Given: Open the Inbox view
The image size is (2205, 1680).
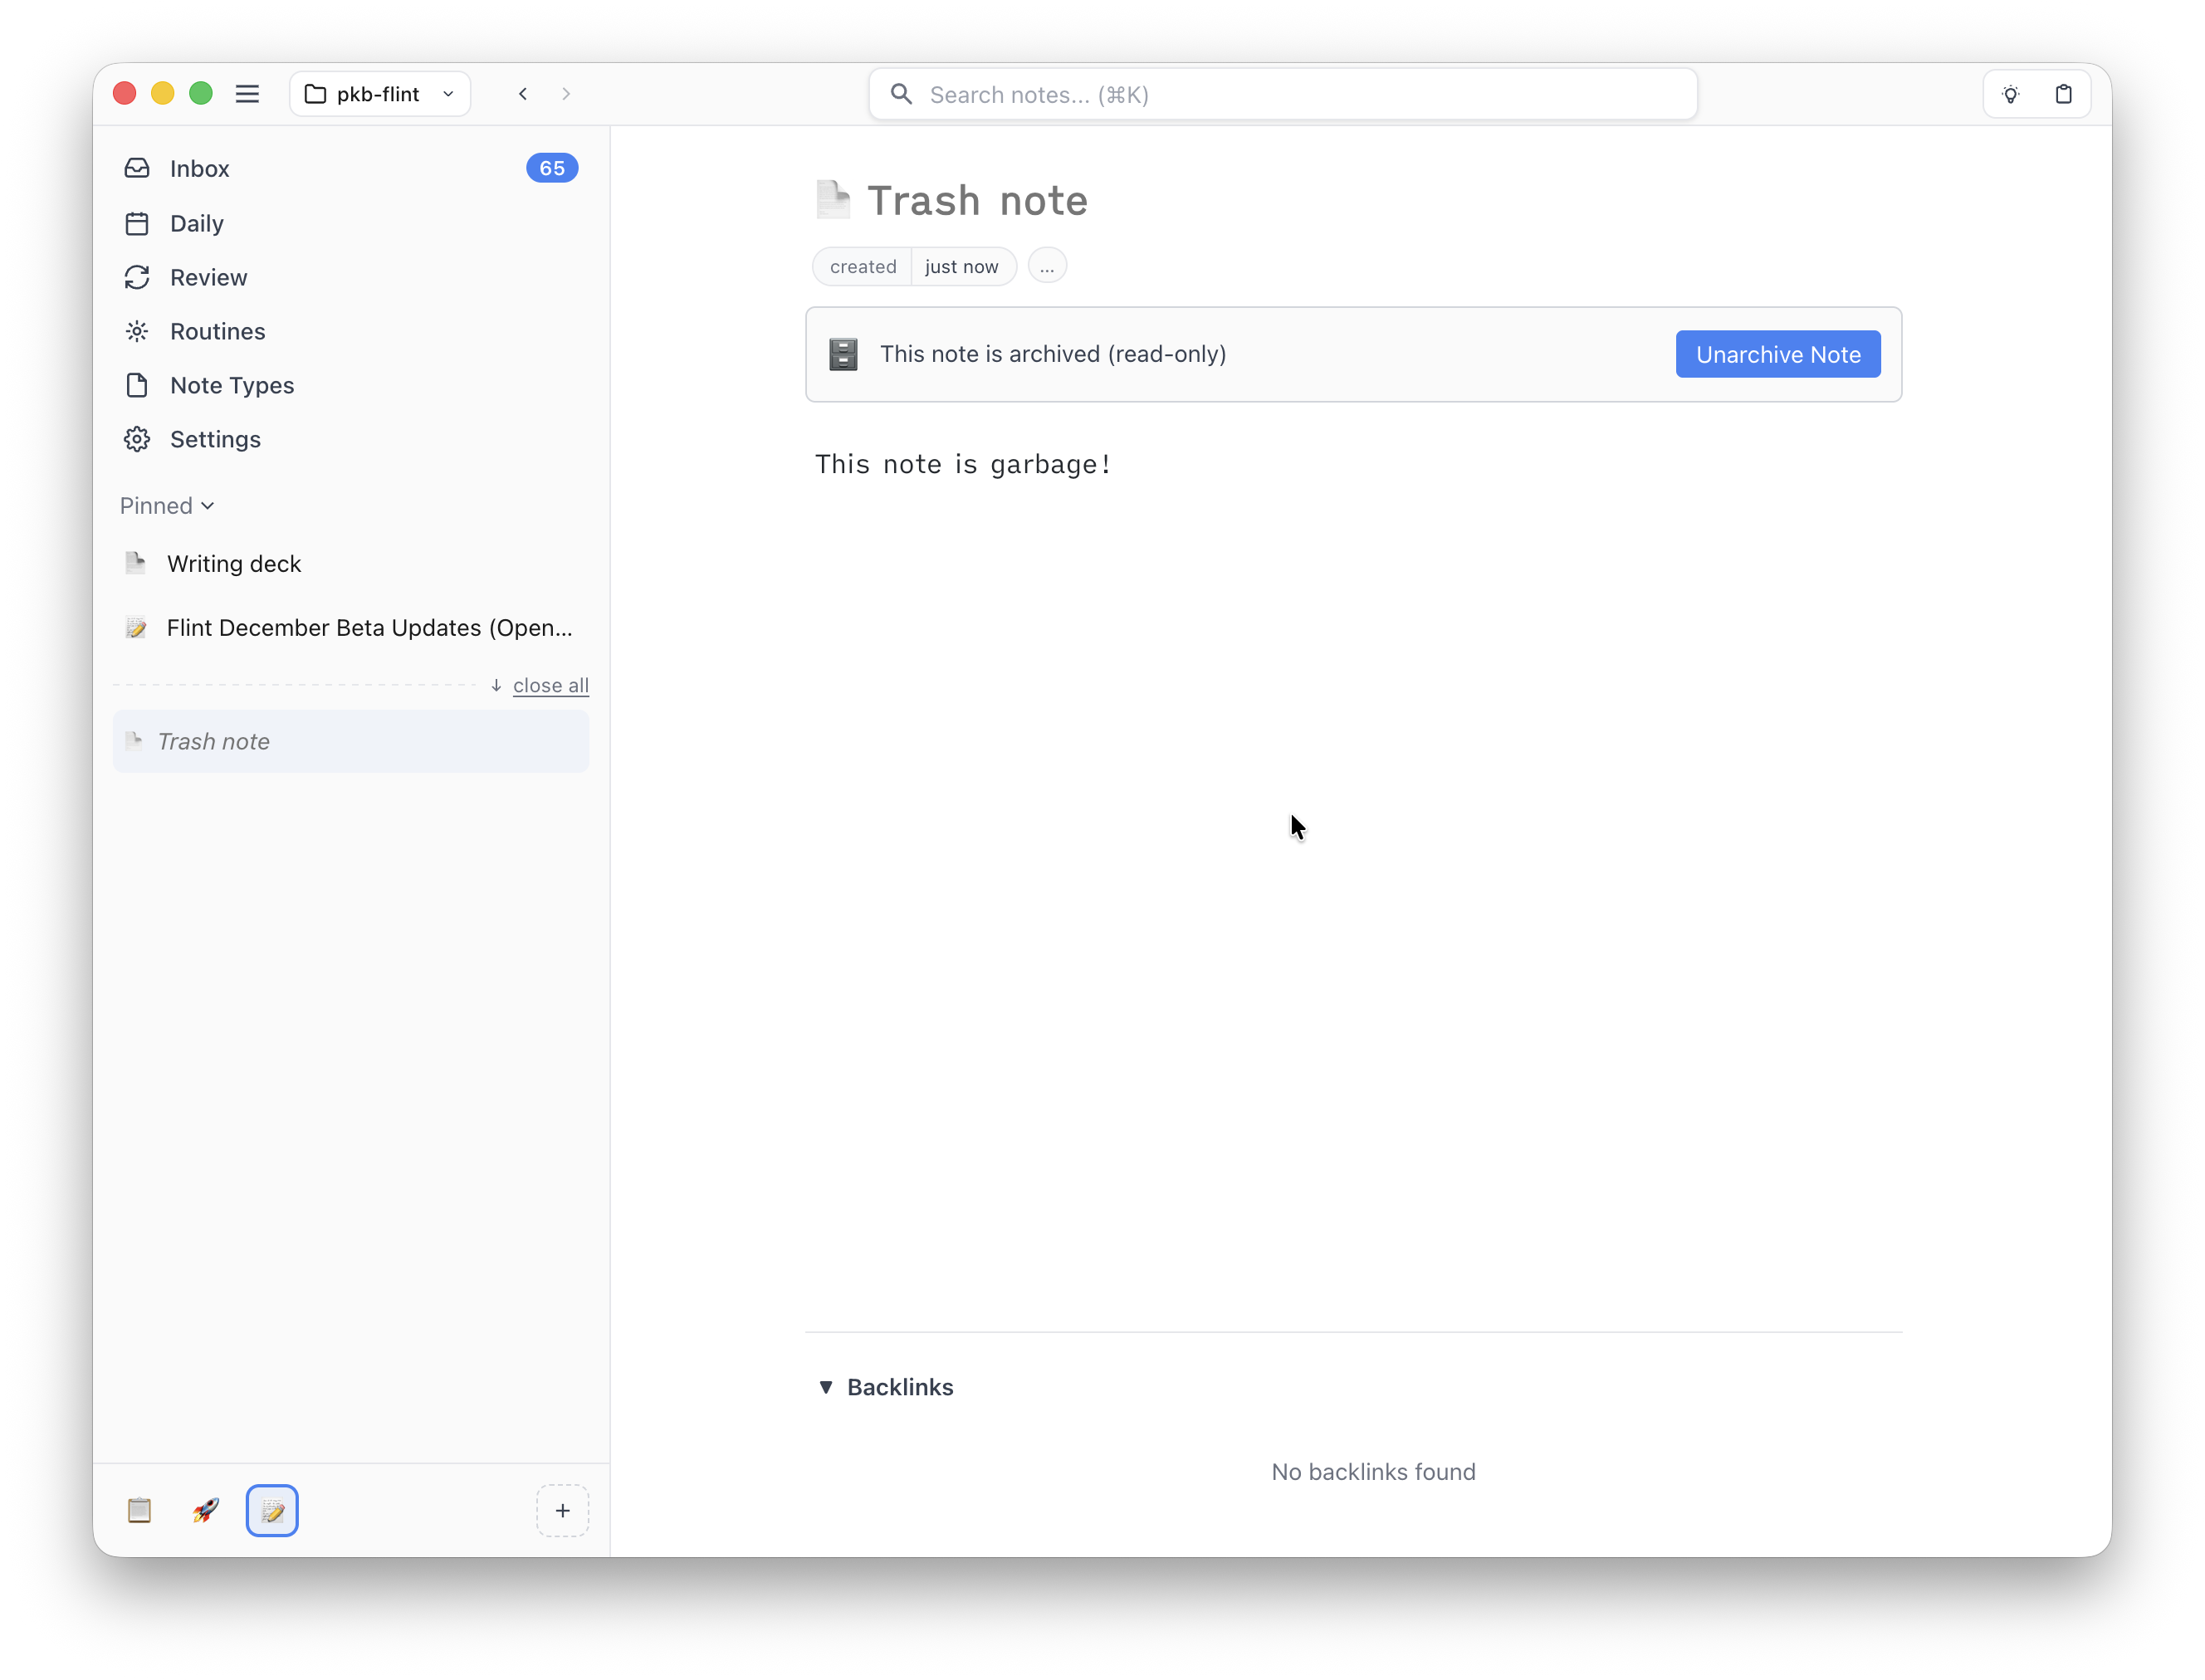Looking at the screenshot, I should pyautogui.click(x=200, y=168).
